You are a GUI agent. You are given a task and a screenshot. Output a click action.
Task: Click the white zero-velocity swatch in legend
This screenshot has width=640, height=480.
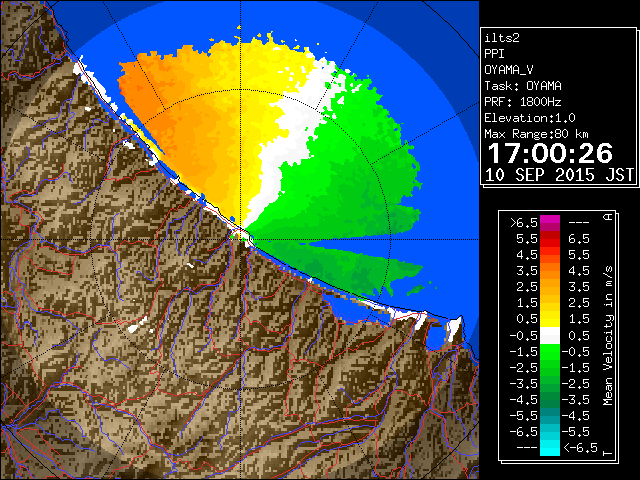point(550,336)
